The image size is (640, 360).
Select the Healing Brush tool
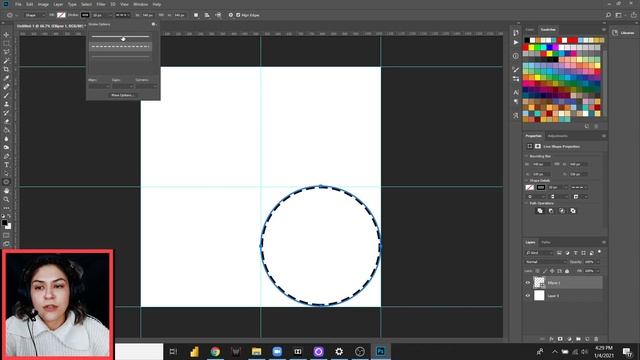(6, 87)
